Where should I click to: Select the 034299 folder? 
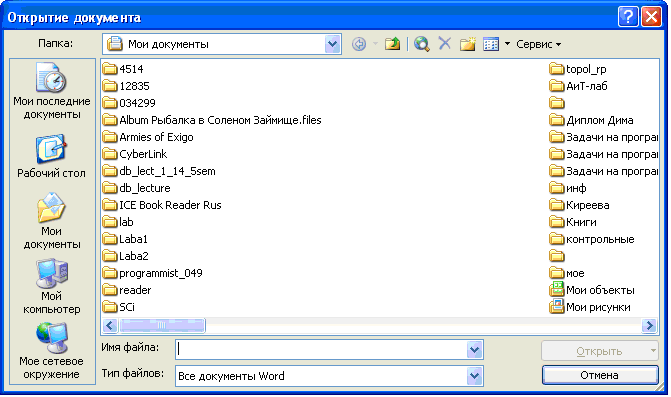[129, 103]
